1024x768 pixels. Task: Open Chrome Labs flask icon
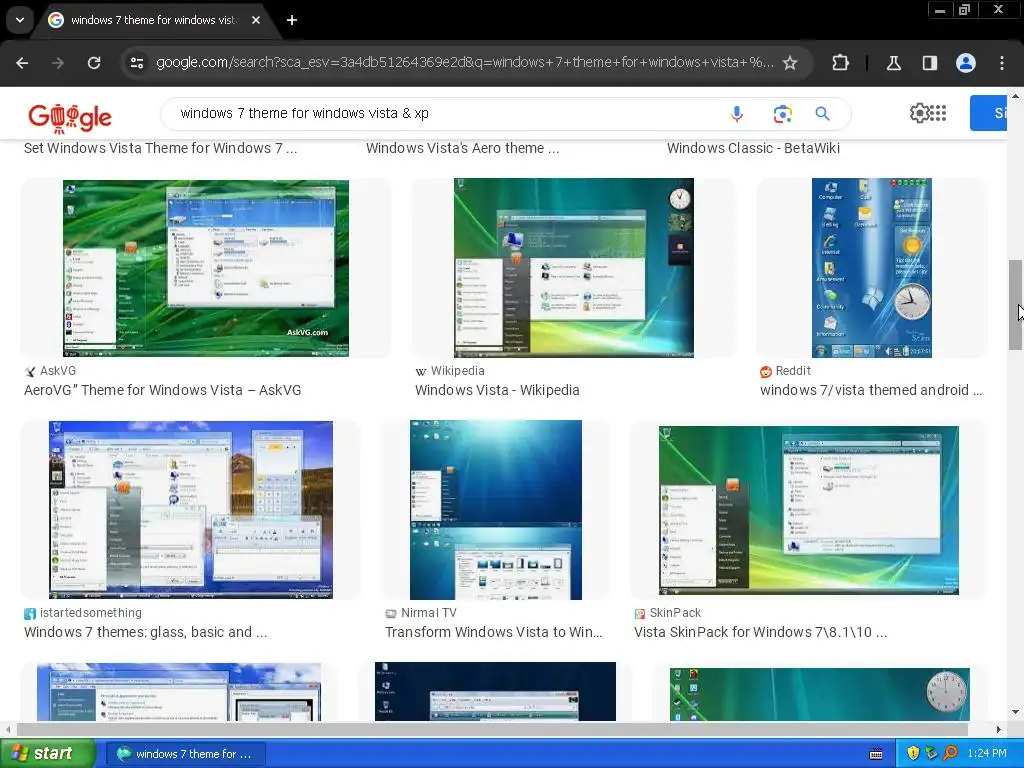point(893,63)
